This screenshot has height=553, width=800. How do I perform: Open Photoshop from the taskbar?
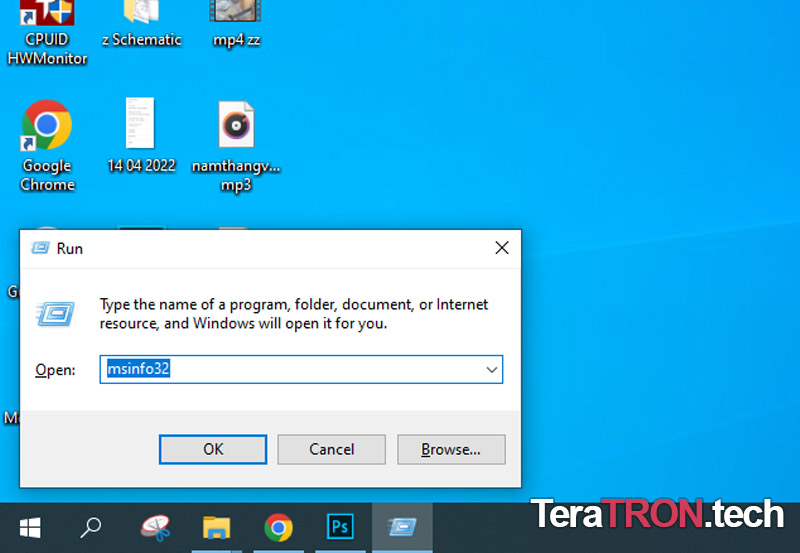pyautogui.click(x=340, y=527)
